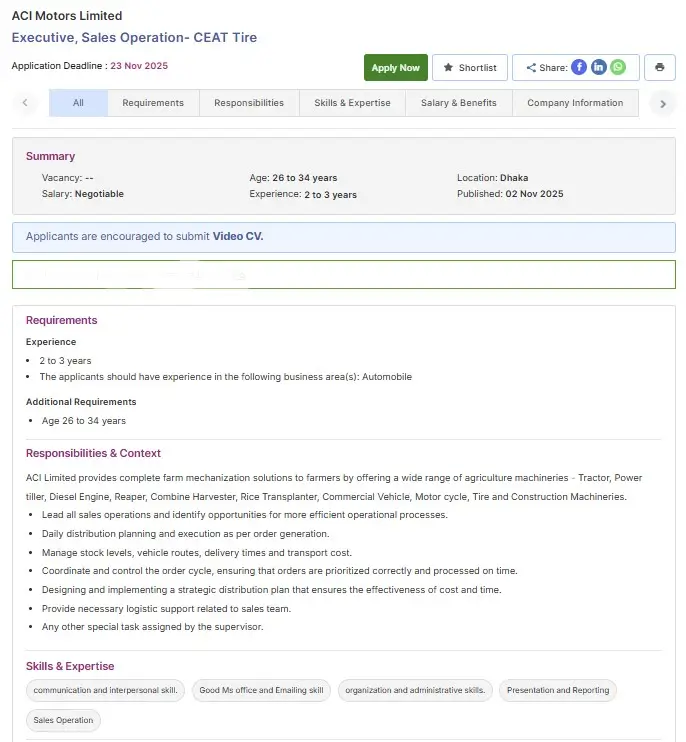Screen dimensions: 686x742
Task: Click the Video CV link
Action: point(238,237)
